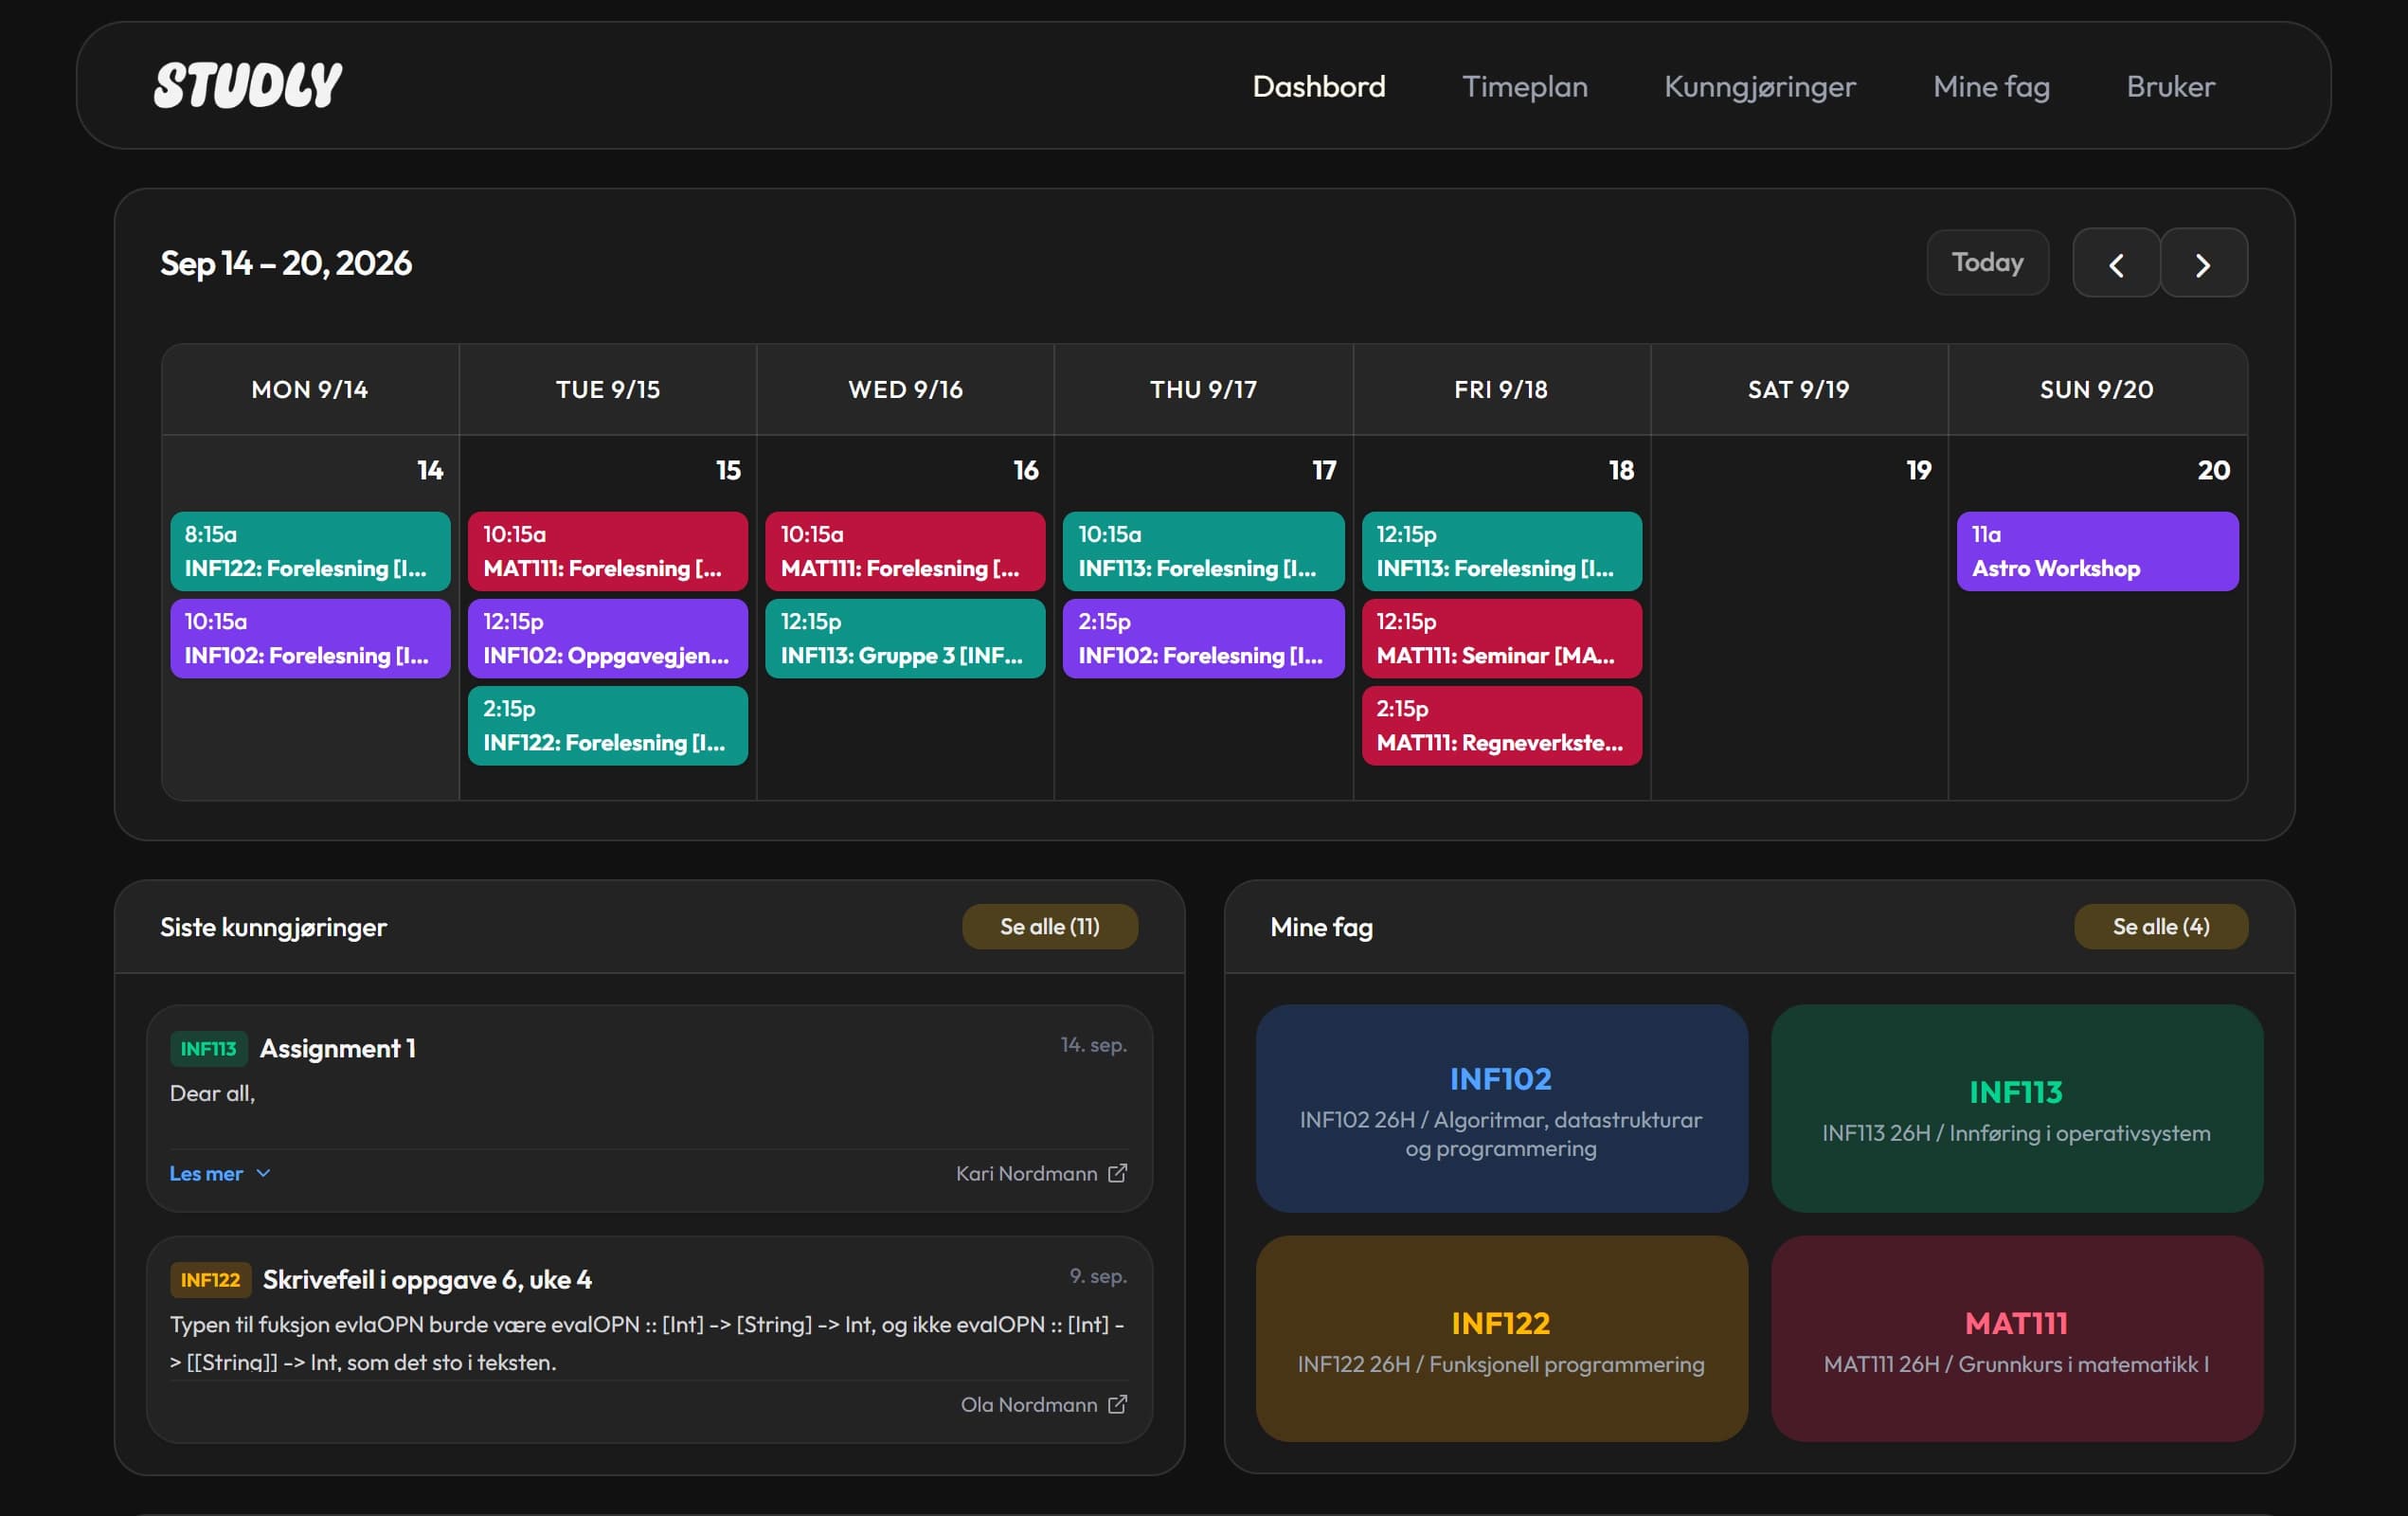The image size is (2408, 1516).
Task: Click Skrivefeil i oppgave 6, uke 4 title
Action: [x=427, y=1279]
